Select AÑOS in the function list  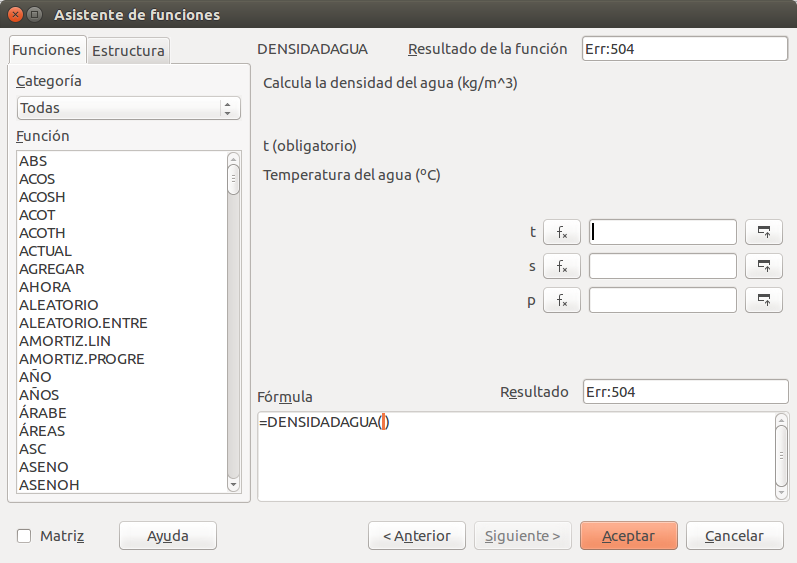point(122,395)
